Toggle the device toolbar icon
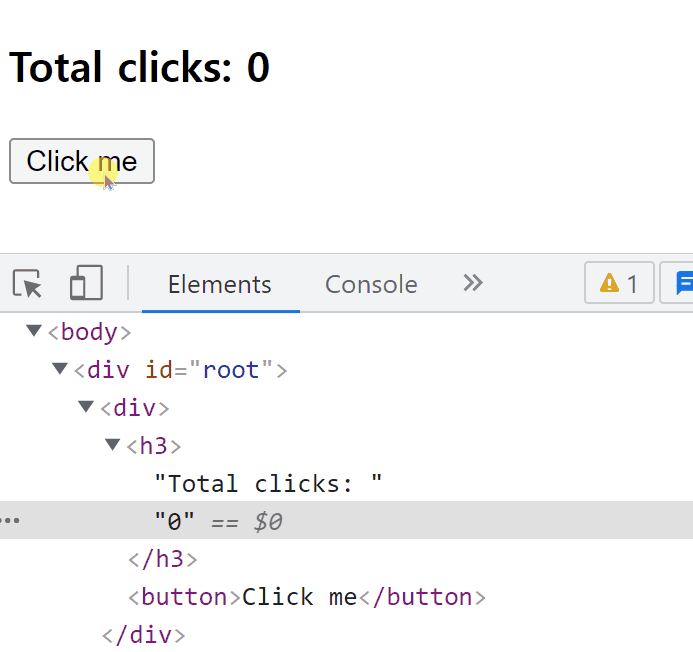The image size is (693, 652). (x=86, y=283)
